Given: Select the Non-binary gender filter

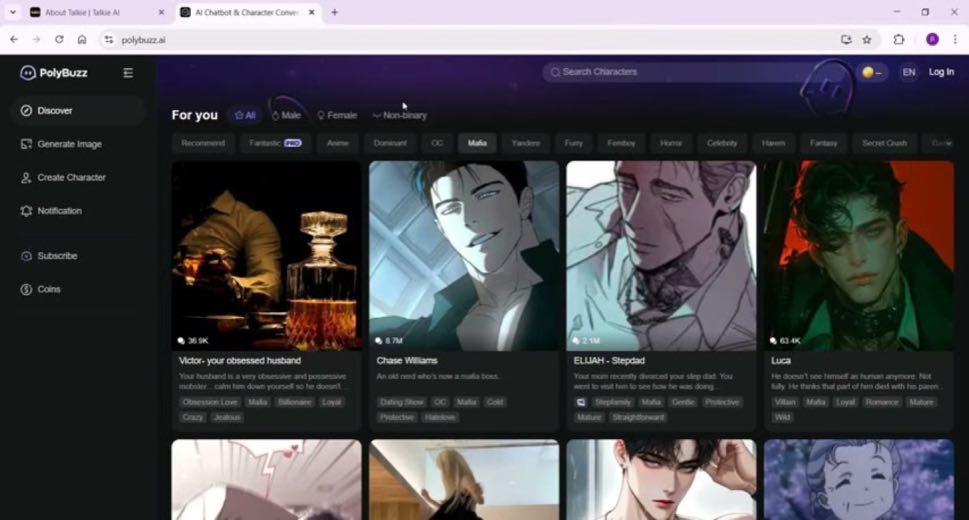Looking at the screenshot, I should click(400, 115).
